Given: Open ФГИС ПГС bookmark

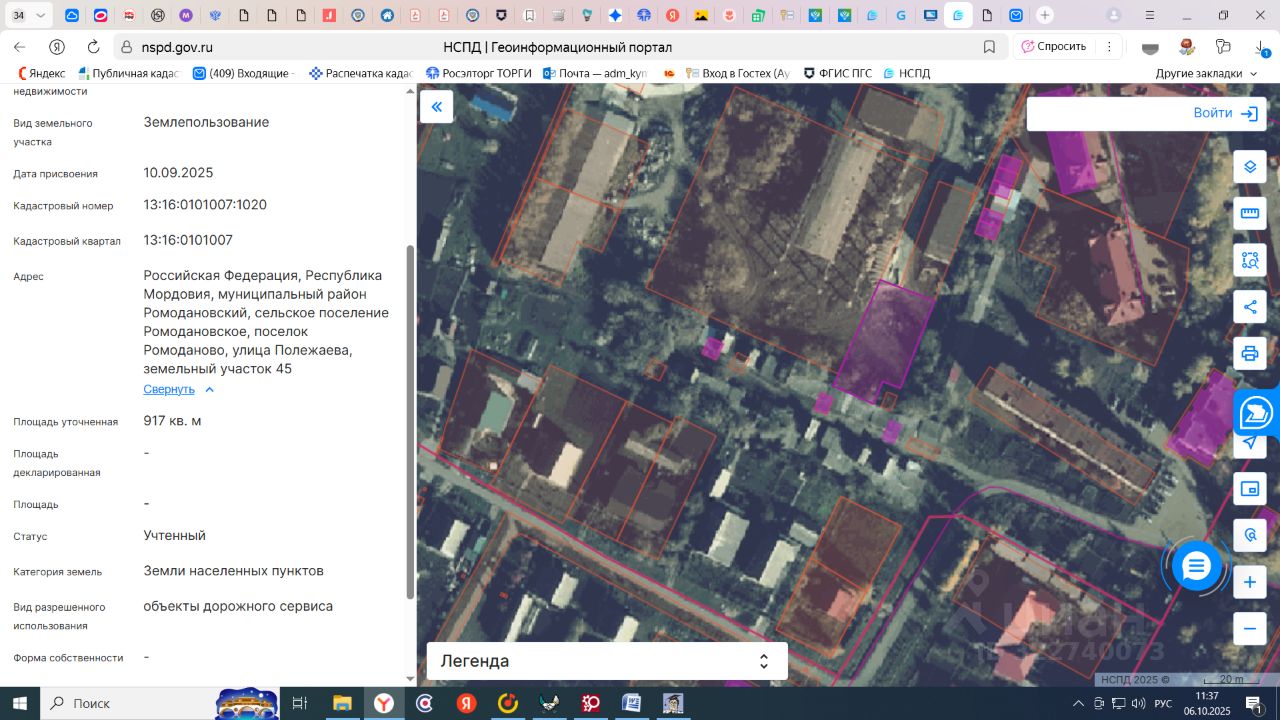Looking at the screenshot, I should (838, 73).
